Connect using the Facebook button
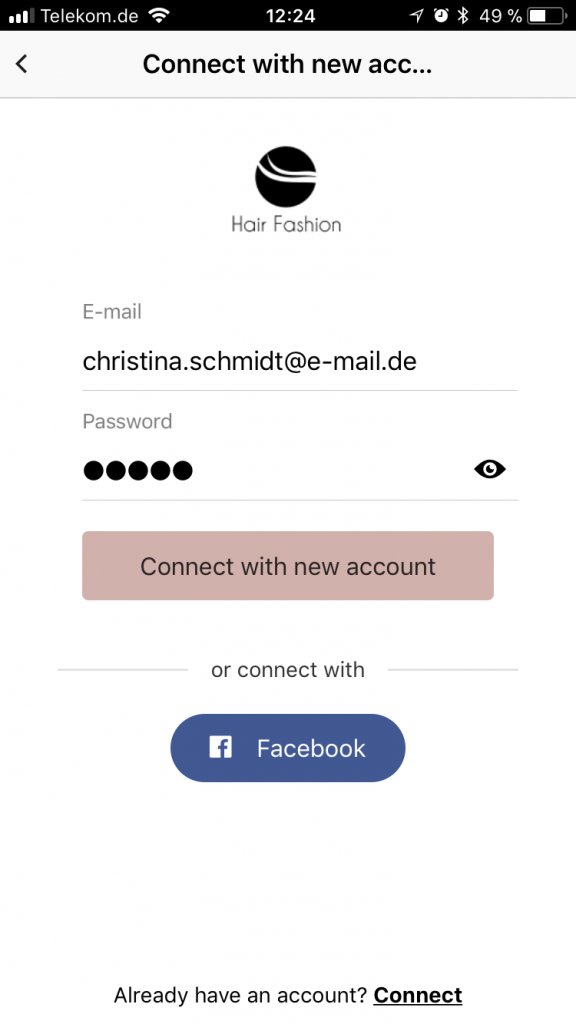 pos(288,748)
